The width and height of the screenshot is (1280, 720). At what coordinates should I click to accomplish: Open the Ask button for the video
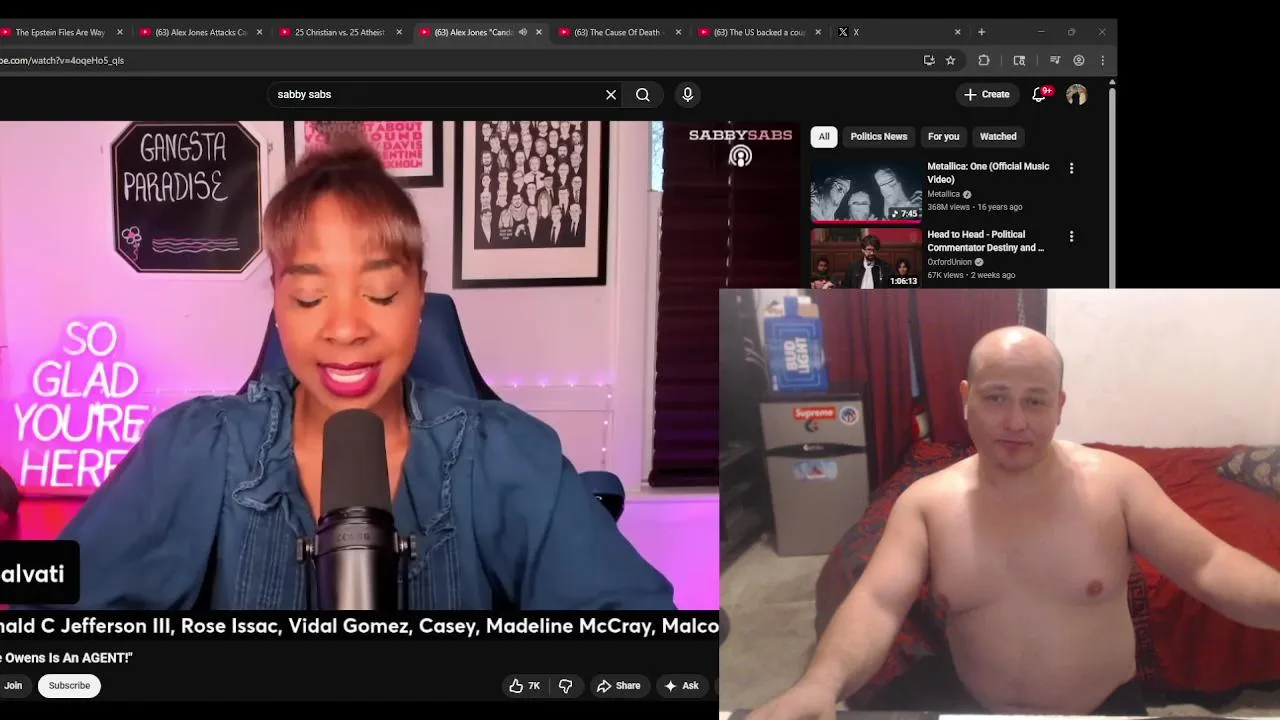[680, 685]
